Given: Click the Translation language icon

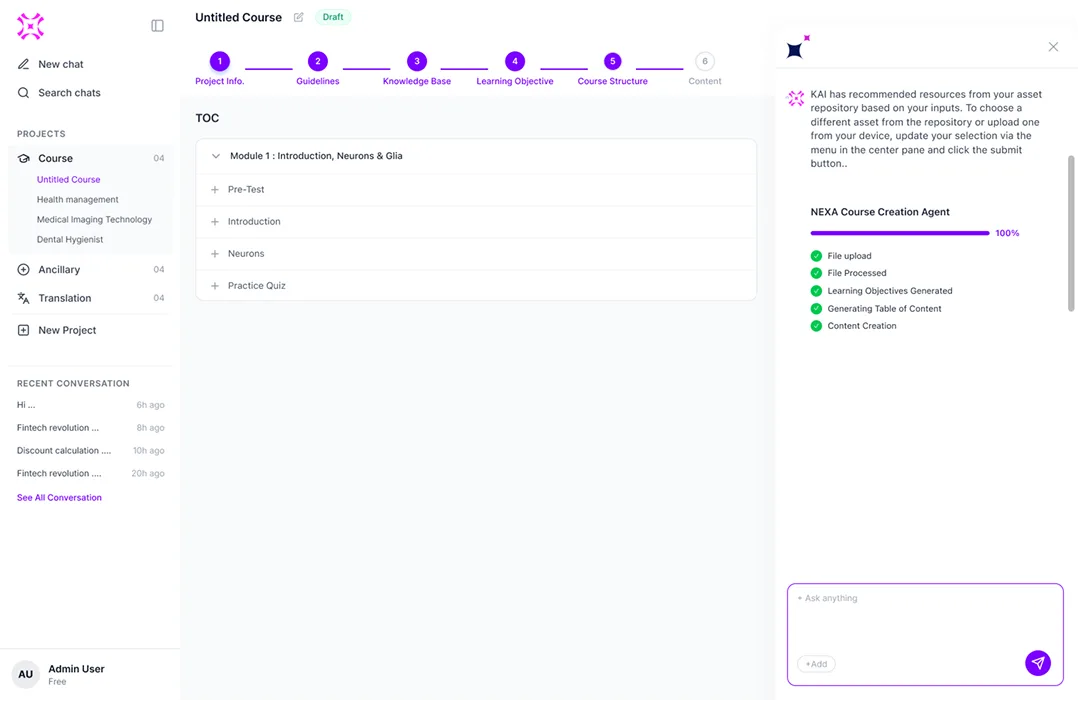Looking at the screenshot, I should click(23, 298).
